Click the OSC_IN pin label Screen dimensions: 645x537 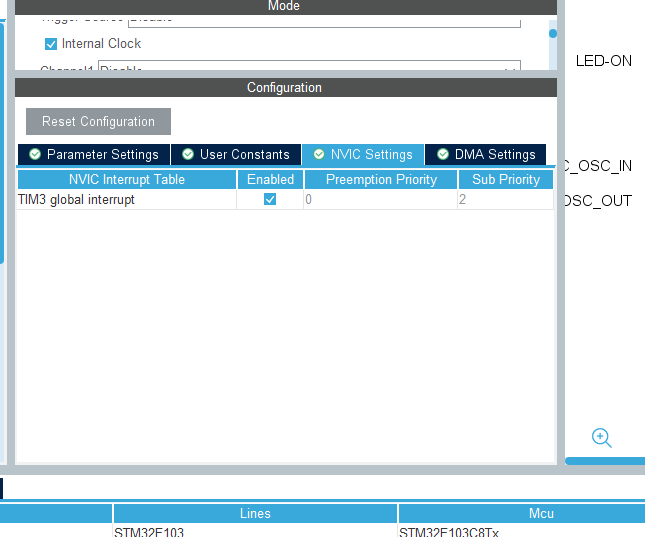click(599, 166)
